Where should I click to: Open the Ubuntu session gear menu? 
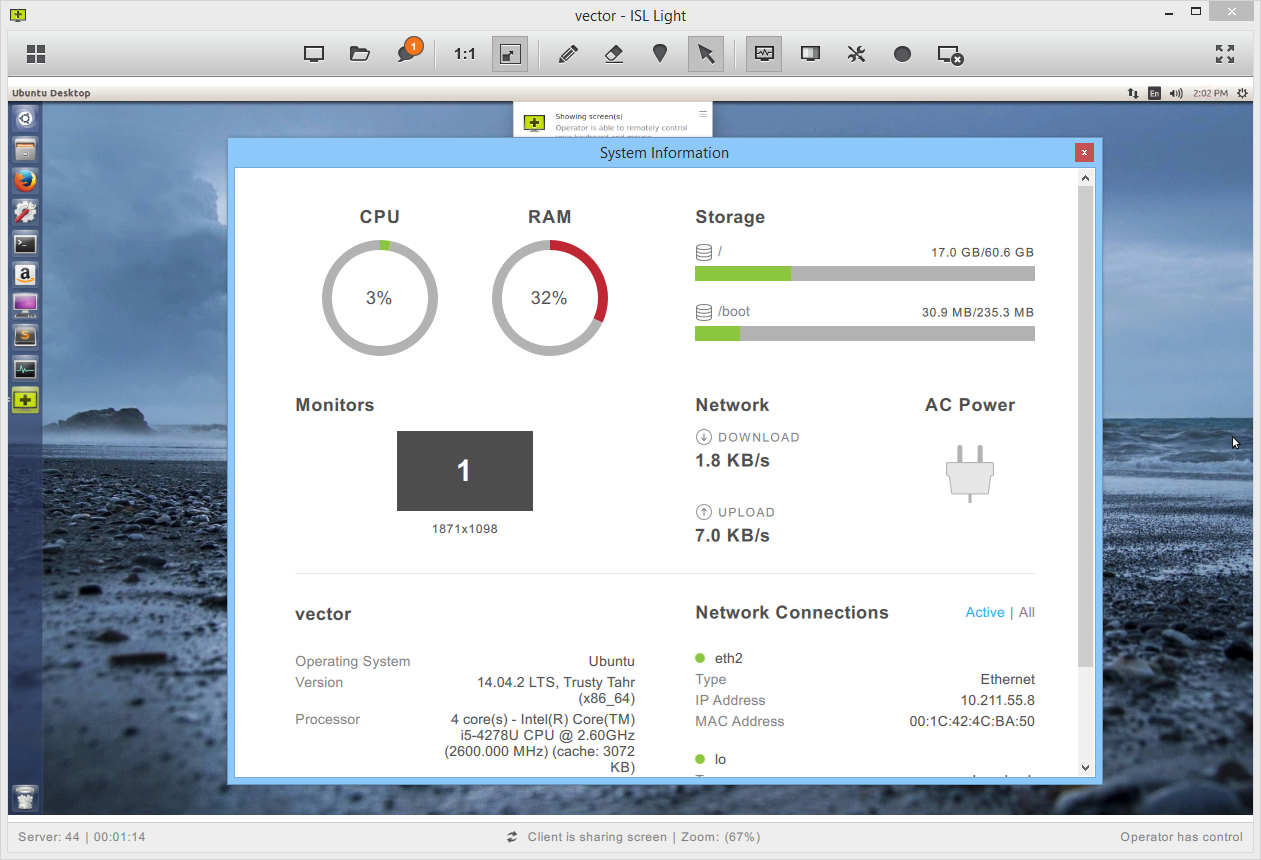[1242, 93]
